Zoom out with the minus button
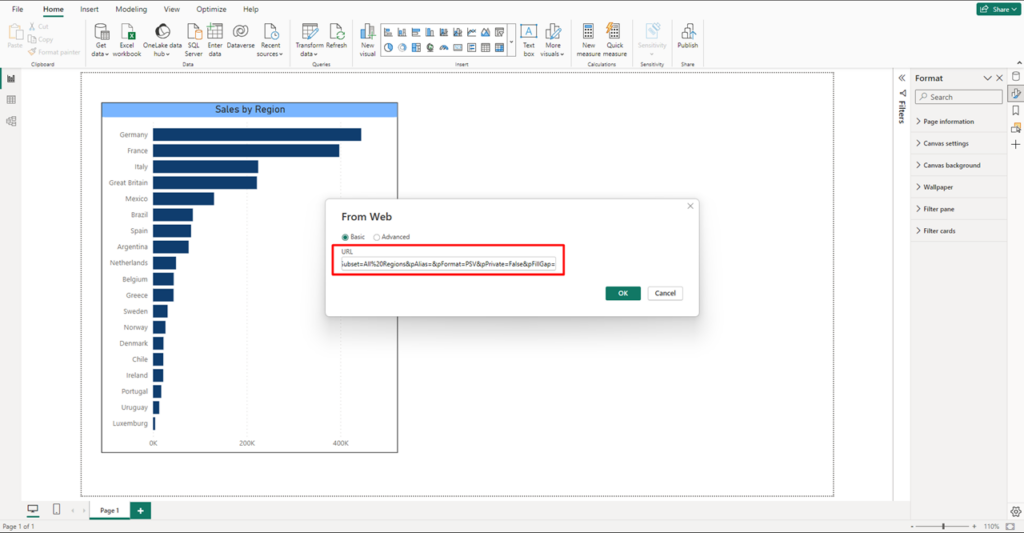The height and width of the screenshot is (533, 1024). (x=912, y=526)
